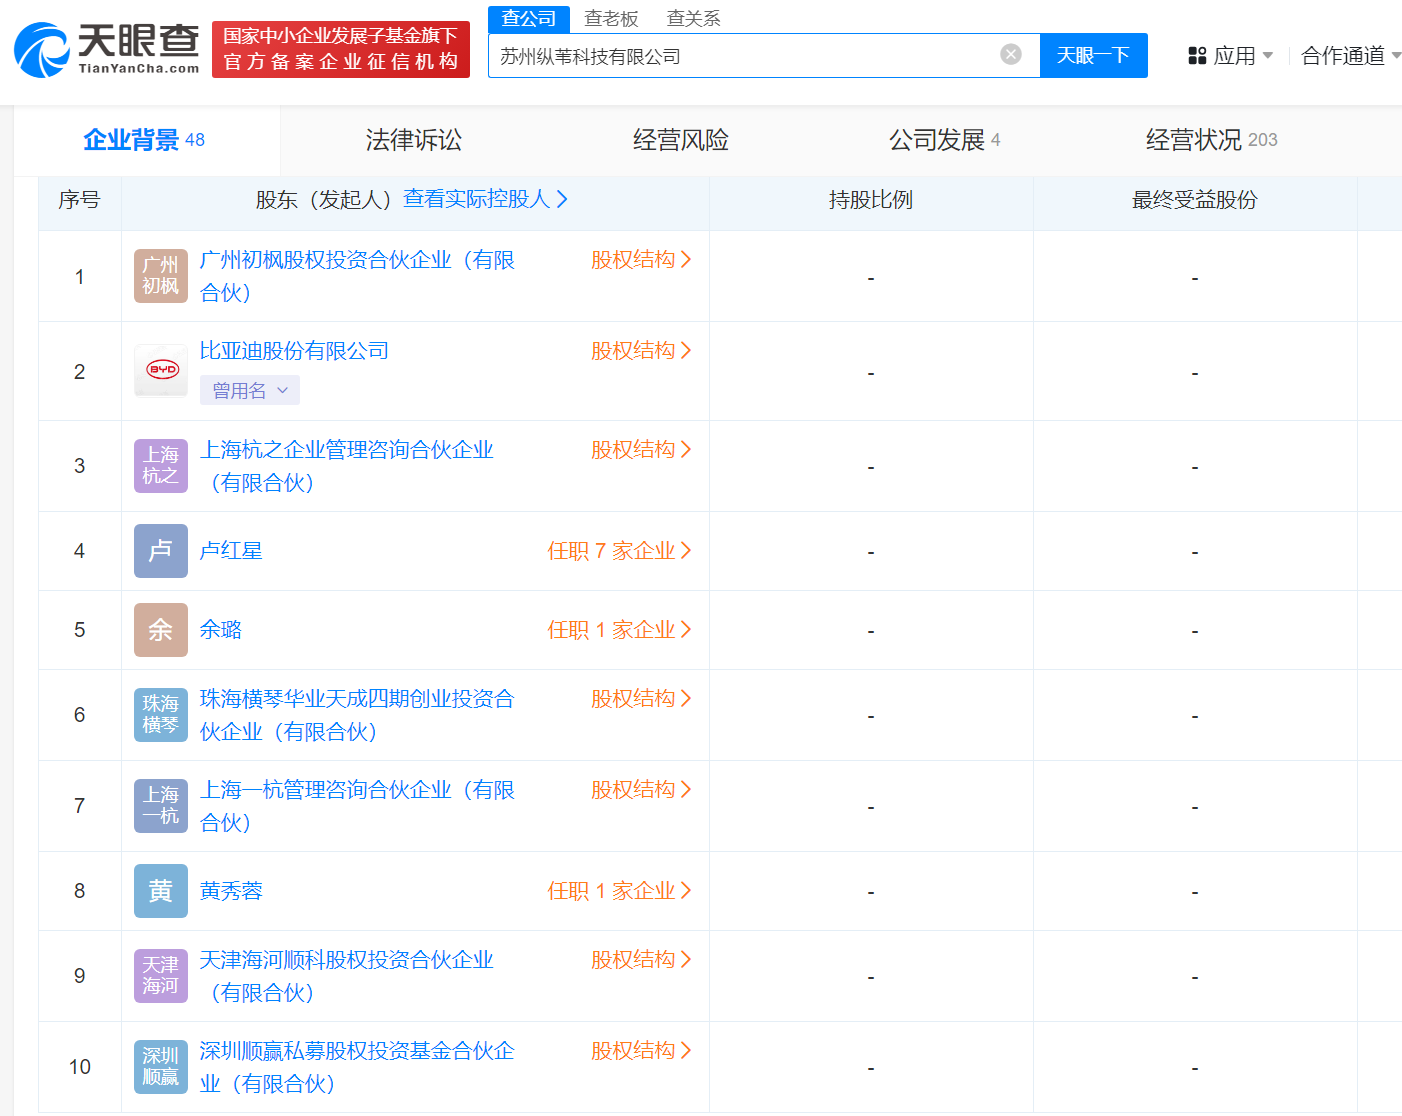Select the BYD logo icon
Screen dimensions: 1402x1116
161,370
